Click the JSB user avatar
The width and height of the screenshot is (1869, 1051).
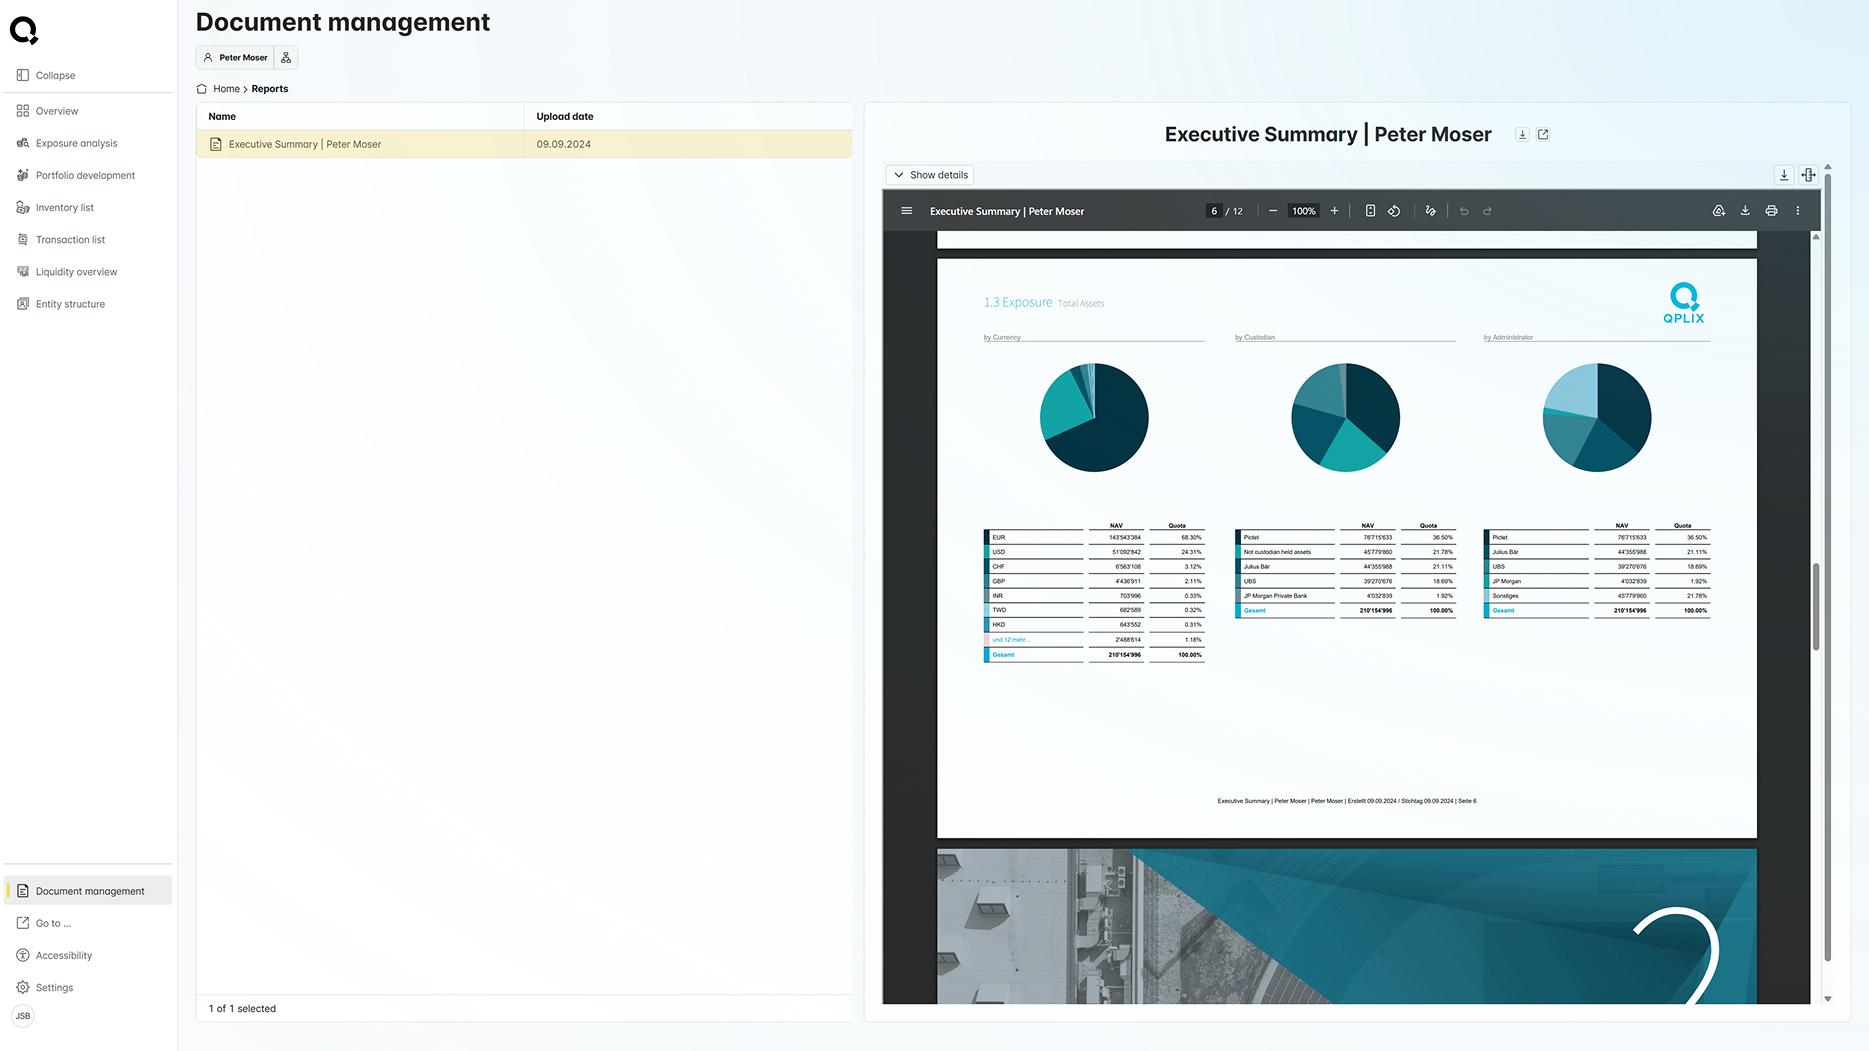click(x=23, y=1016)
